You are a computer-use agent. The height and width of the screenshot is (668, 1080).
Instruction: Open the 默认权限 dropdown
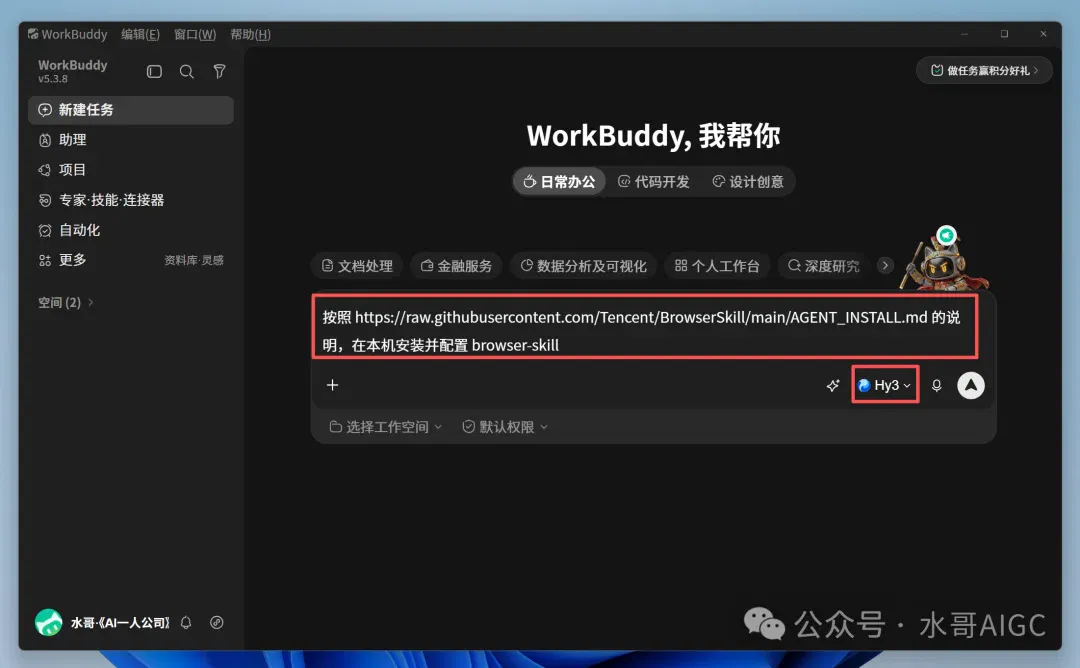[x=505, y=427]
